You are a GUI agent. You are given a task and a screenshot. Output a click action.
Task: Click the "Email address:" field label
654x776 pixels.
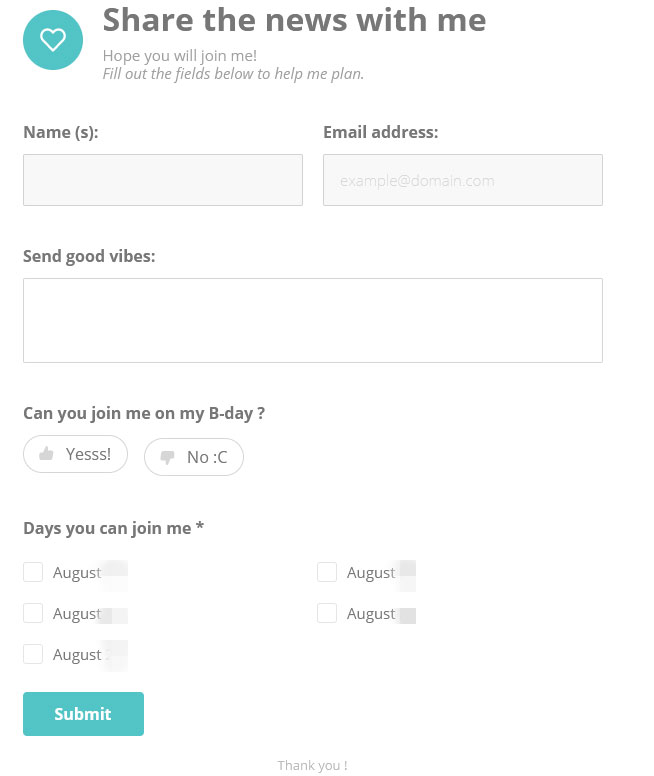[381, 132]
